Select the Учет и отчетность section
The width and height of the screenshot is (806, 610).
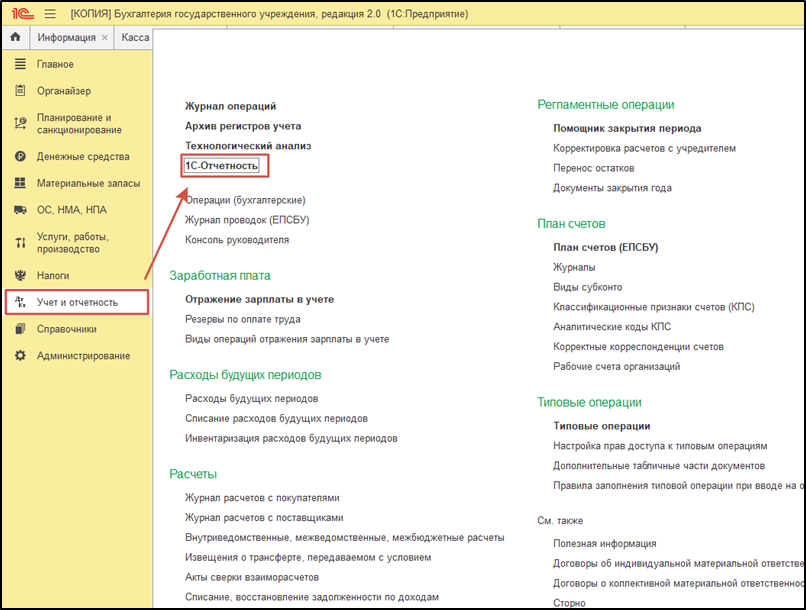77,302
